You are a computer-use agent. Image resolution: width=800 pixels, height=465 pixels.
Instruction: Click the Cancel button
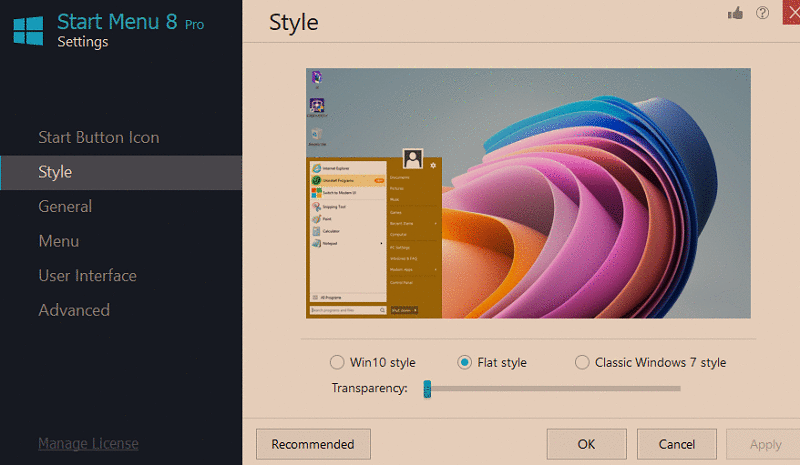click(x=676, y=444)
